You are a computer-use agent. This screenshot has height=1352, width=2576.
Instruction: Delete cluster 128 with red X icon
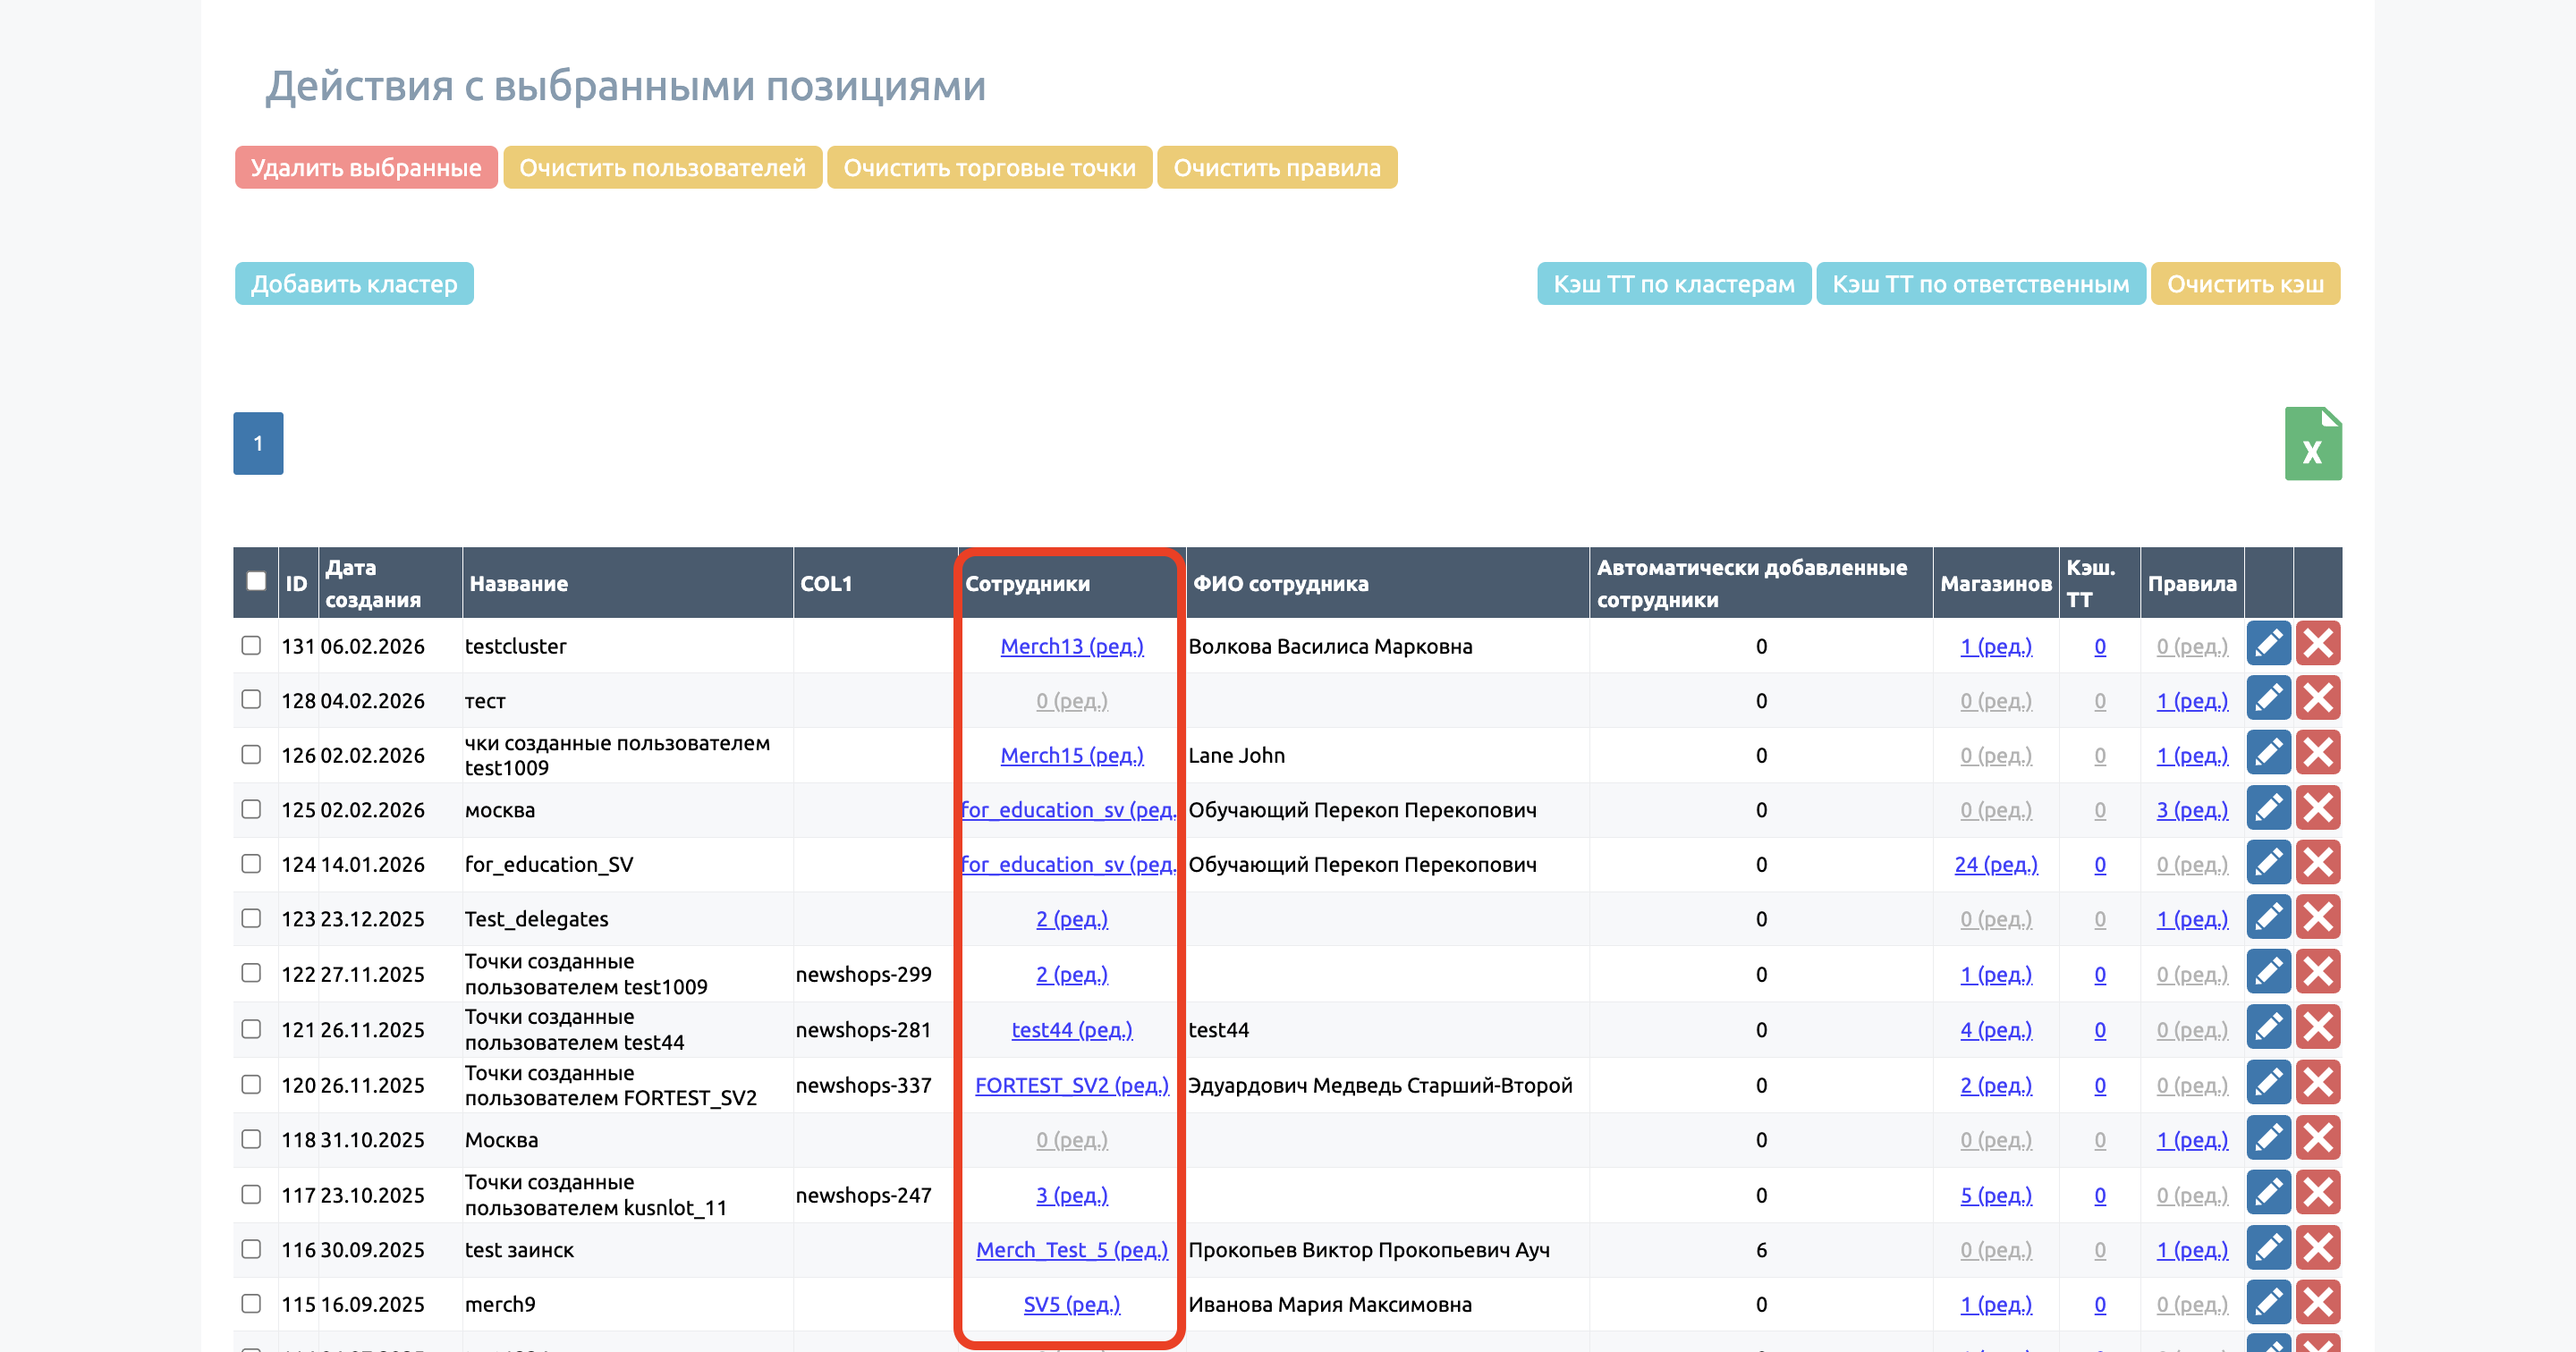click(x=2317, y=699)
